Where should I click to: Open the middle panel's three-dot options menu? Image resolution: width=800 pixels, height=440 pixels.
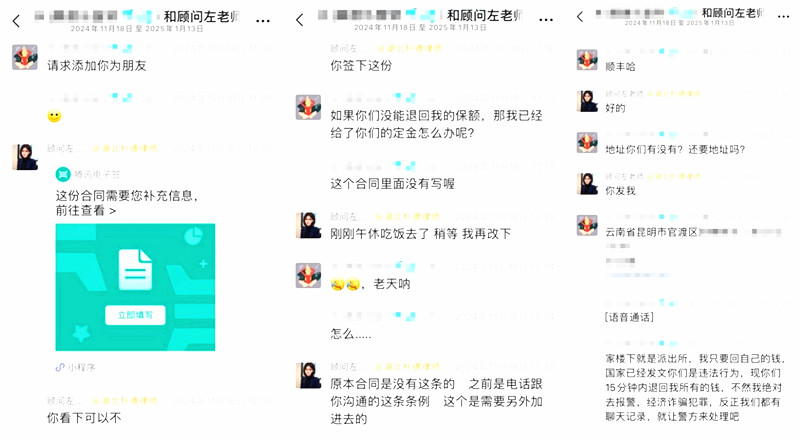tap(546, 20)
